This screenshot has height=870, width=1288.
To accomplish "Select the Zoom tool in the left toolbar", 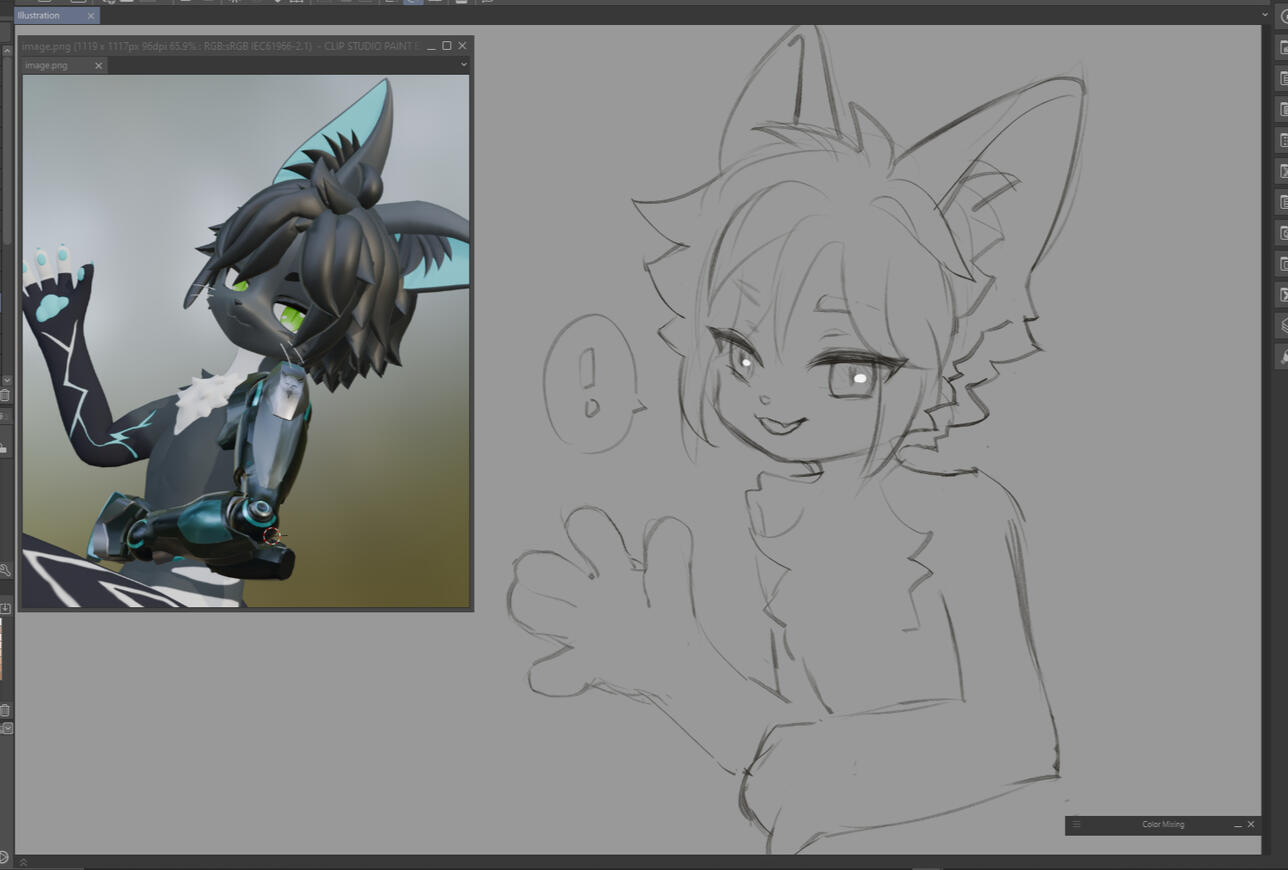I will 4,857.
